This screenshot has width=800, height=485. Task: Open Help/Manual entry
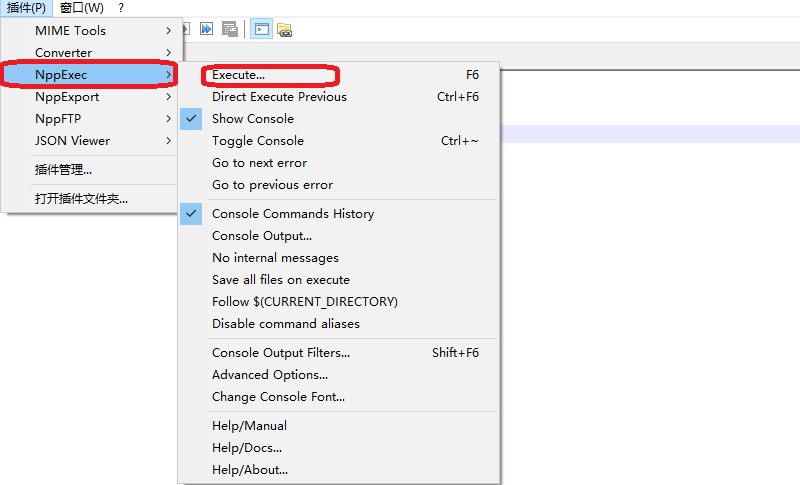tap(339, 426)
